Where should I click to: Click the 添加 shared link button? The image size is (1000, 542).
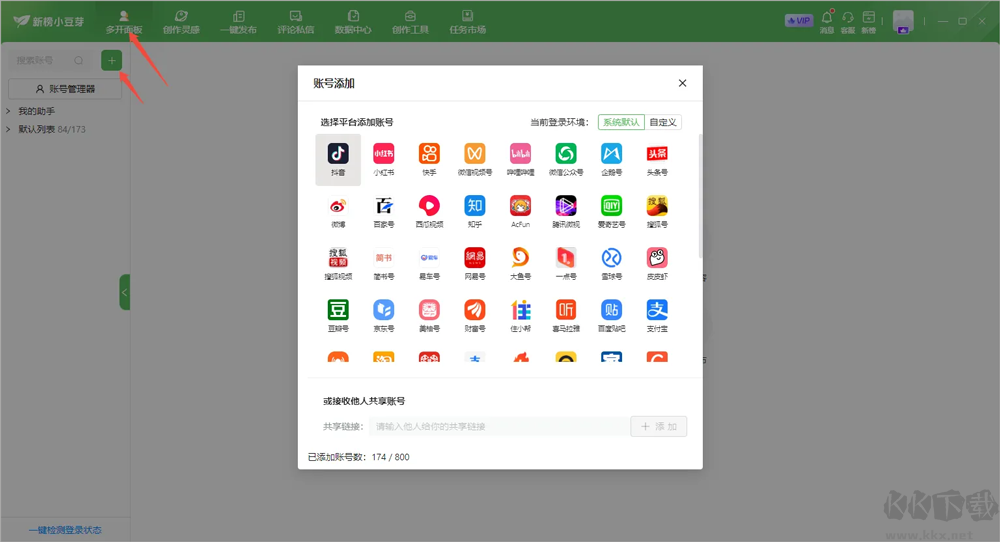pos(659,427)
